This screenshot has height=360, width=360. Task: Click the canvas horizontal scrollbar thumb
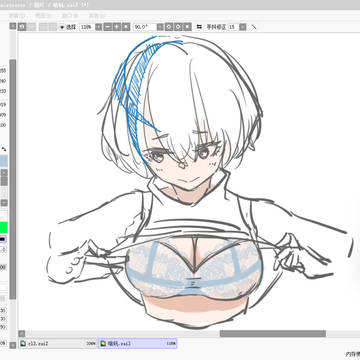273,333
